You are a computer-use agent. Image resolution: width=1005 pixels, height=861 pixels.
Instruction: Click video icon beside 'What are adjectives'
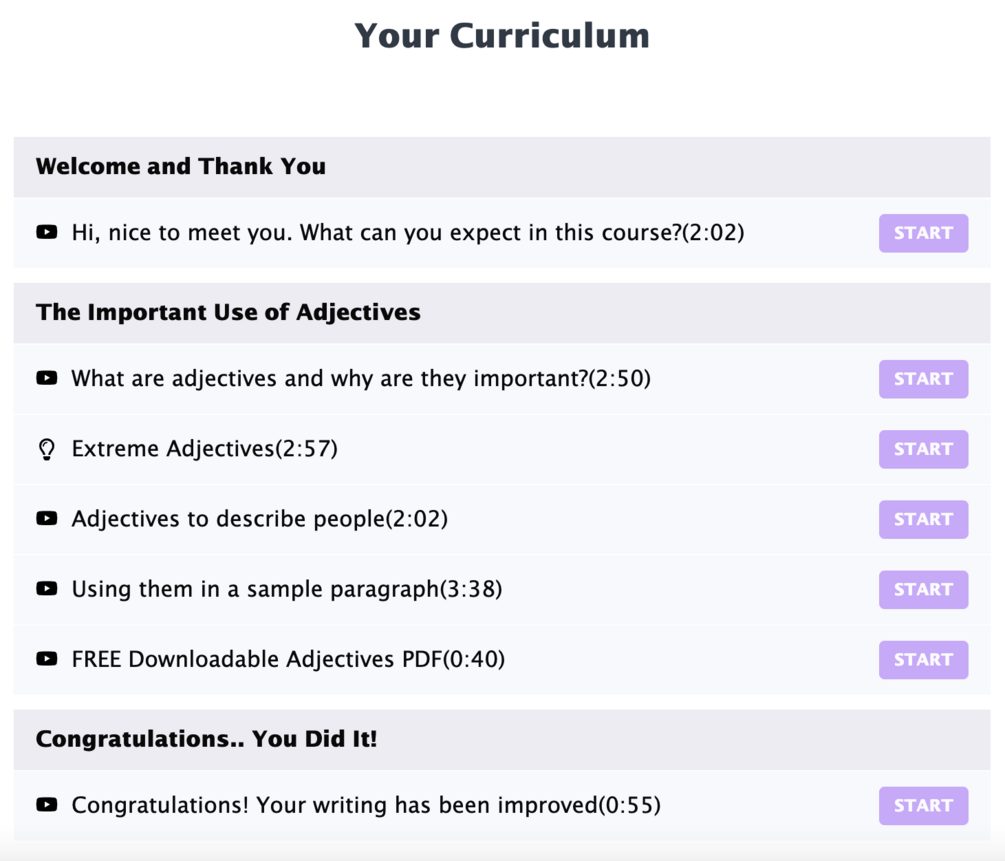pos(46,379)
